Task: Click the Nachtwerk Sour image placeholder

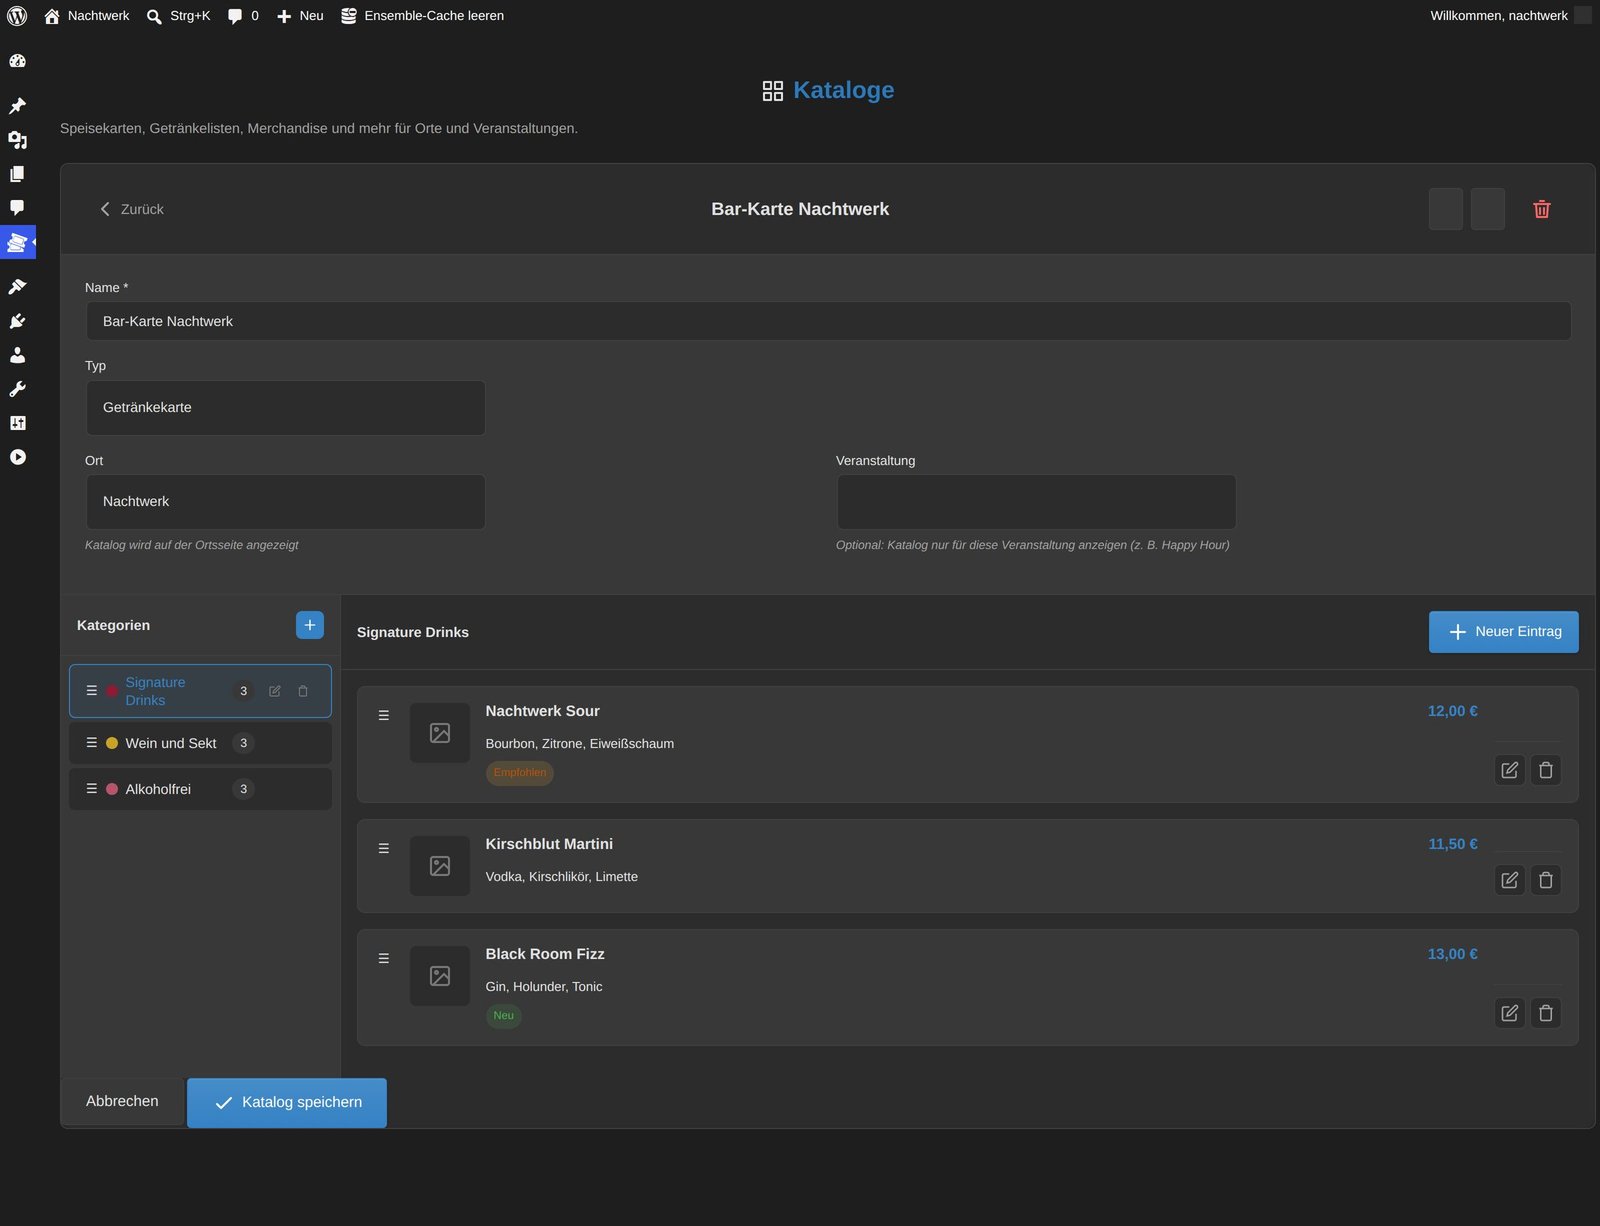Action: (x=440, y=733)
